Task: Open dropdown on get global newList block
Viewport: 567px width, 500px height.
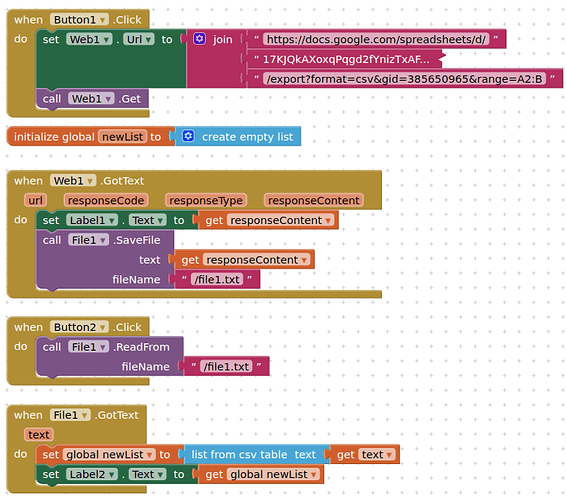Action: click(x=273, y=474)
